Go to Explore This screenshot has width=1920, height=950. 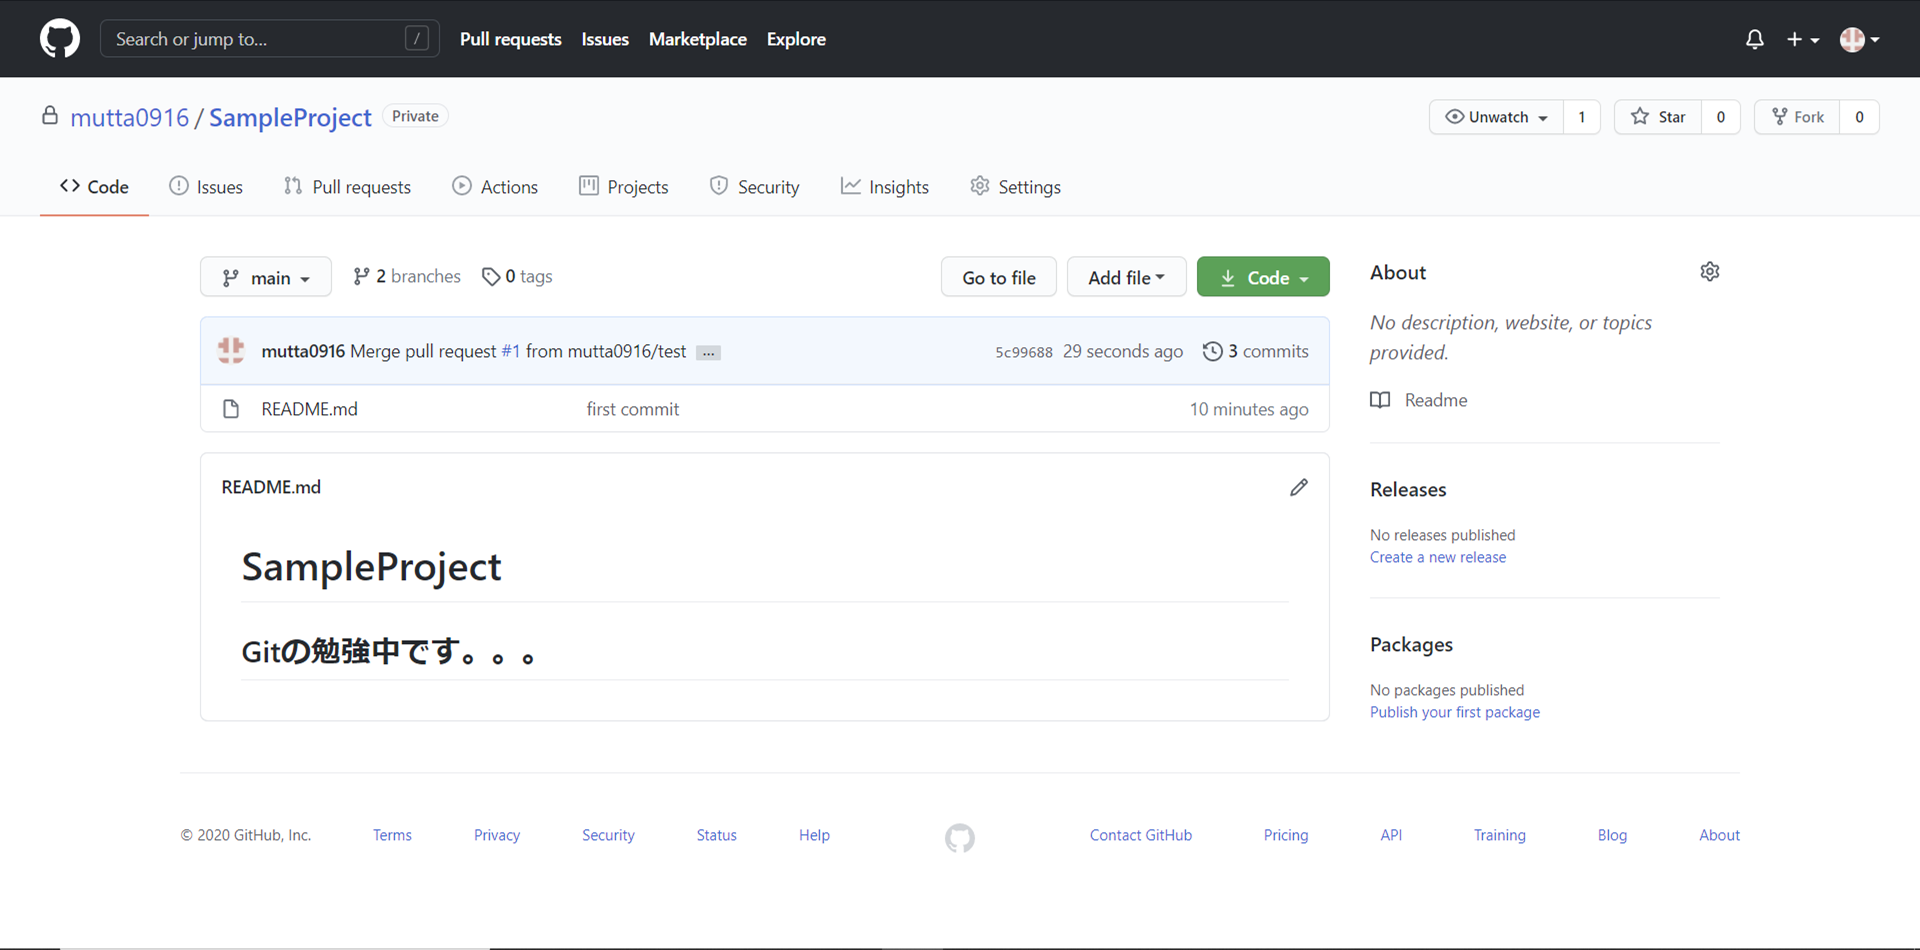(796, 39)
